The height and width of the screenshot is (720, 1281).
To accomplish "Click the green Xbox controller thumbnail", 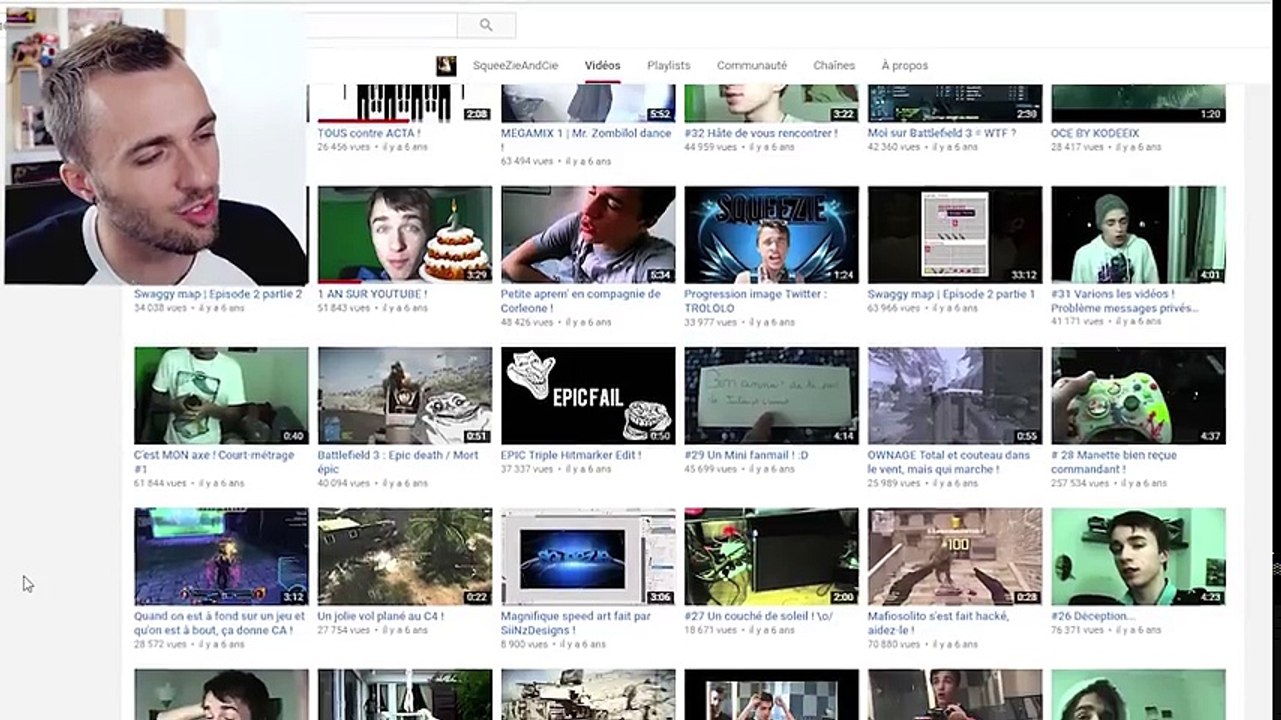I will coord(1138,395).
